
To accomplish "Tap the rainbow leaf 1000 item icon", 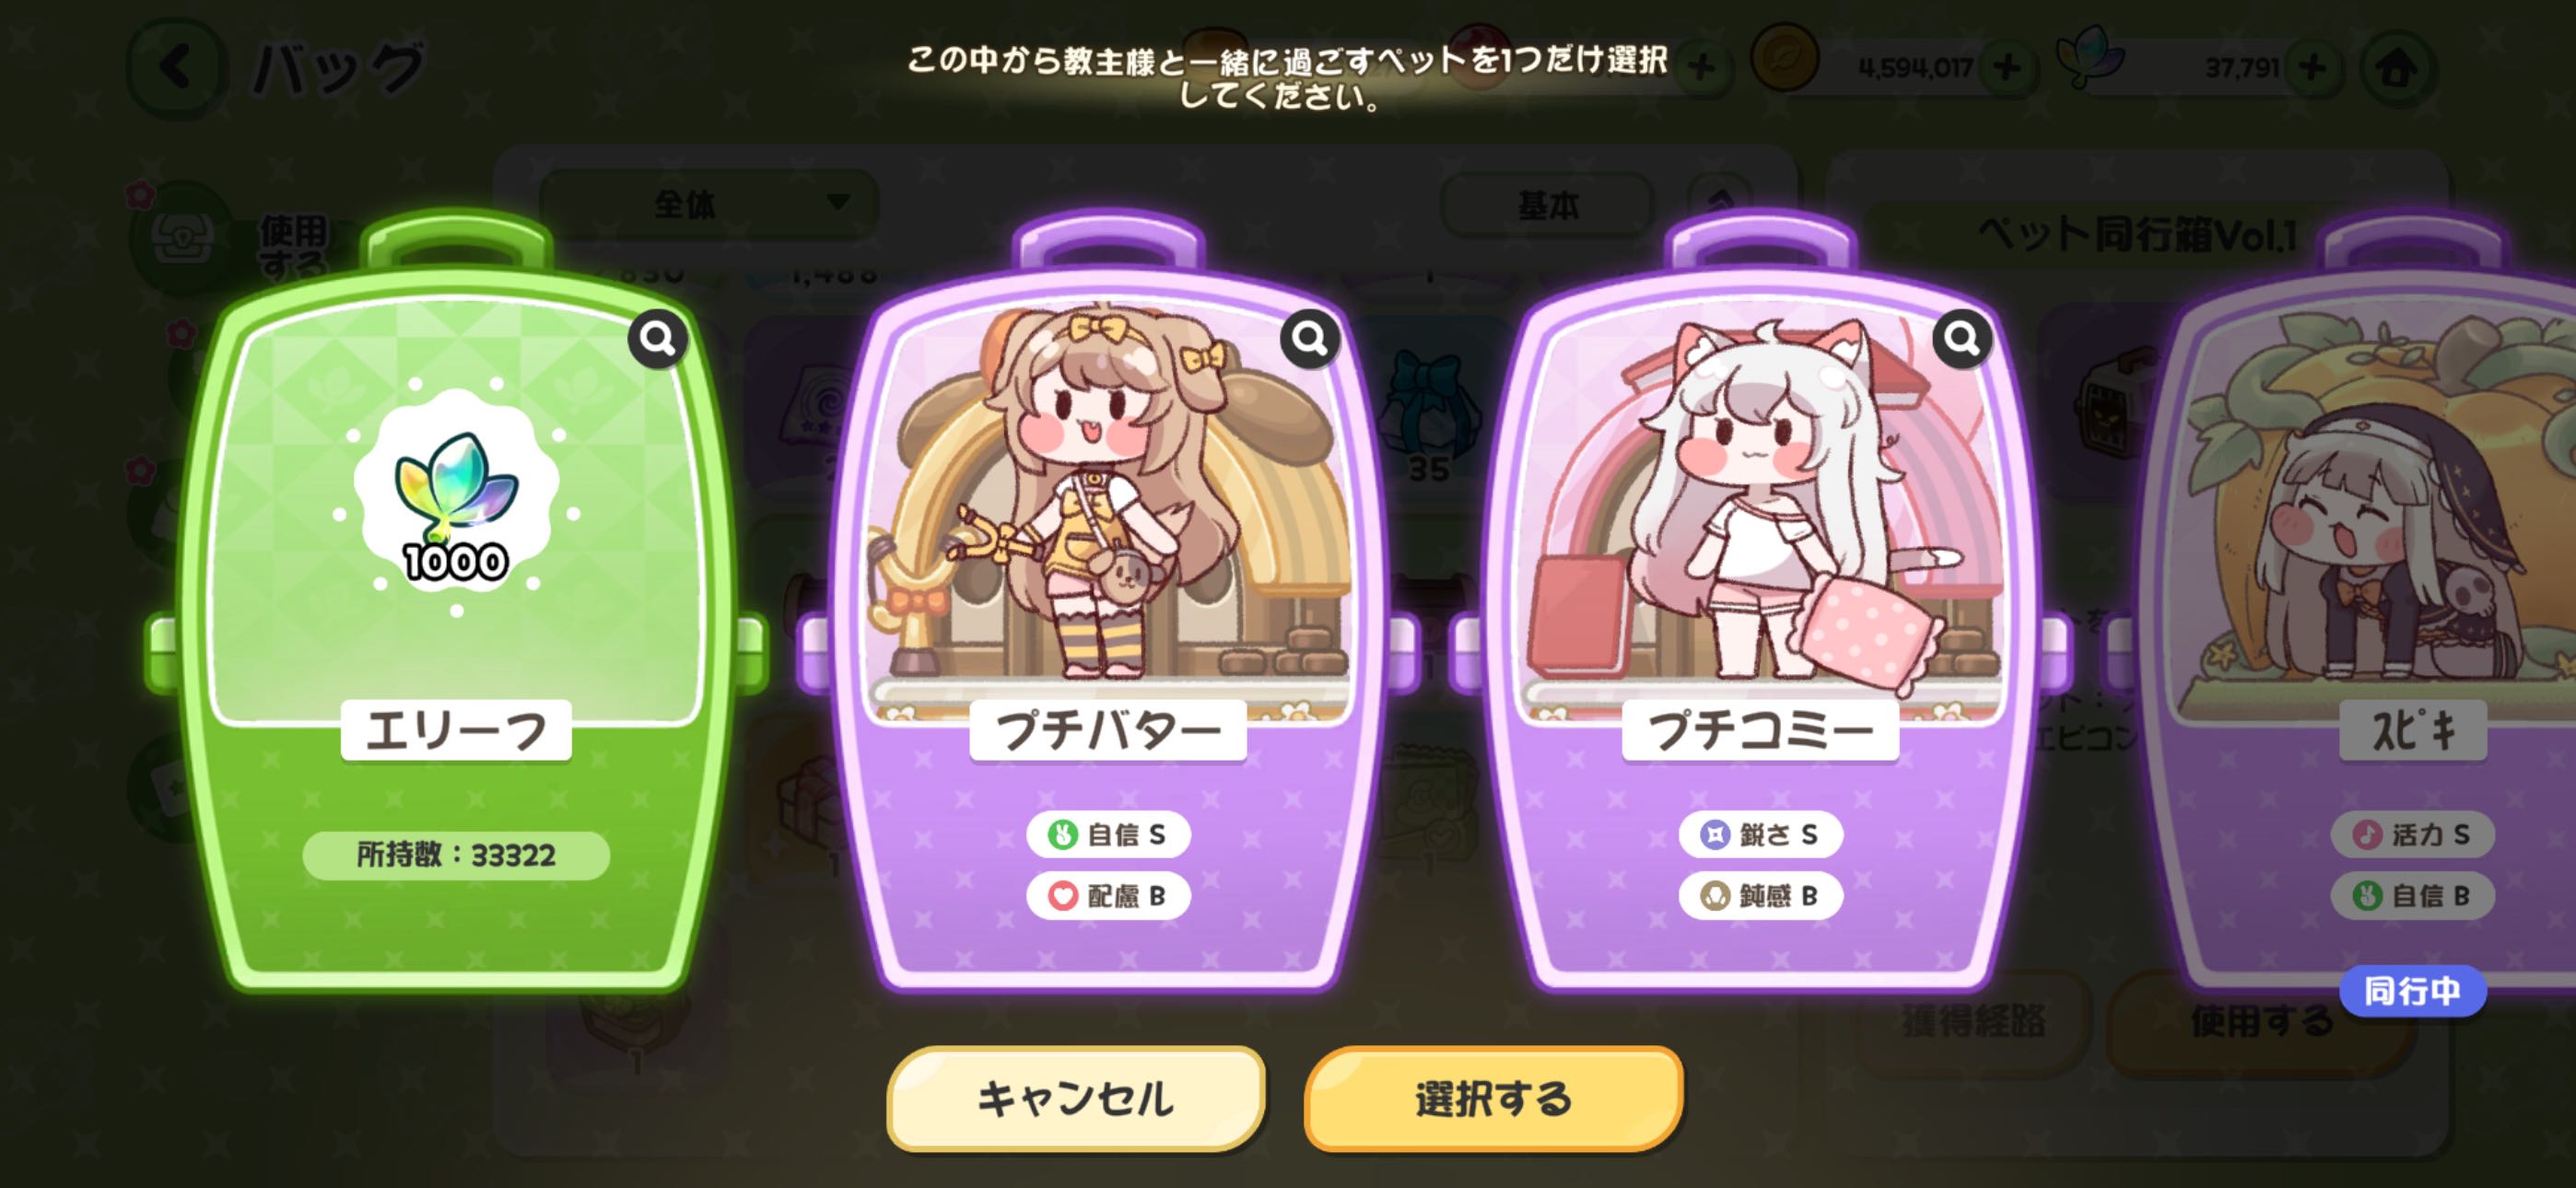I will 456,497.
